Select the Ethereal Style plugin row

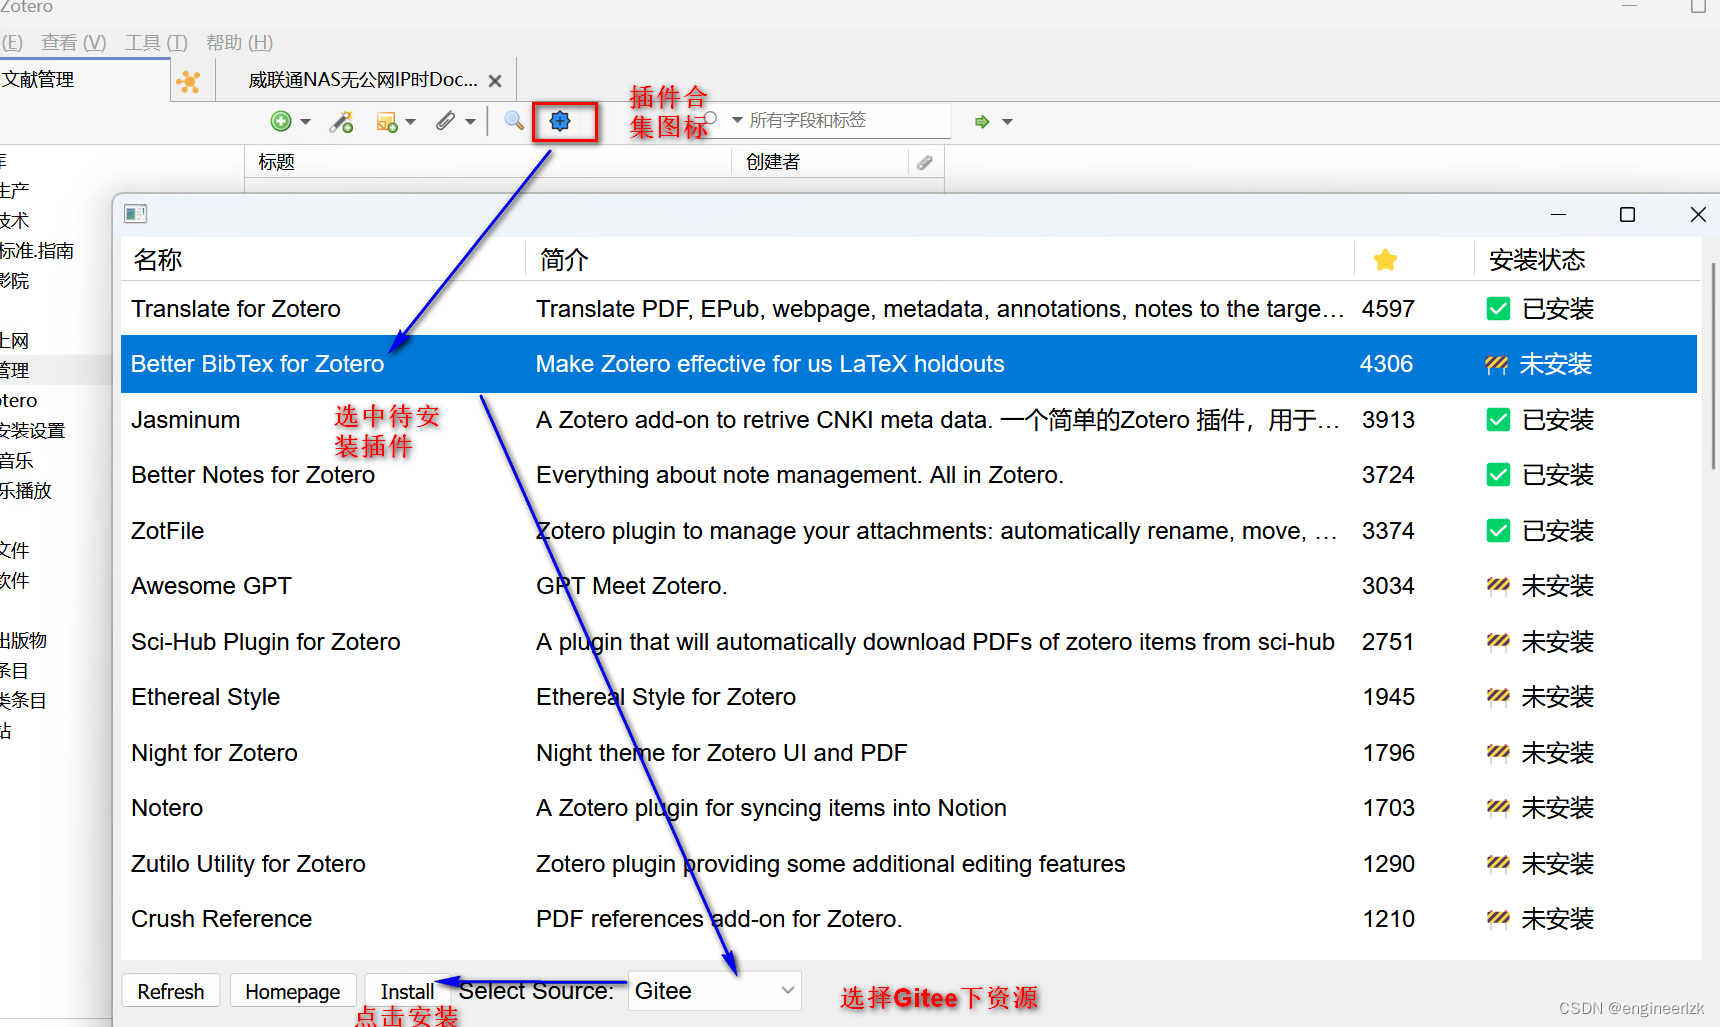click(909, 697)
